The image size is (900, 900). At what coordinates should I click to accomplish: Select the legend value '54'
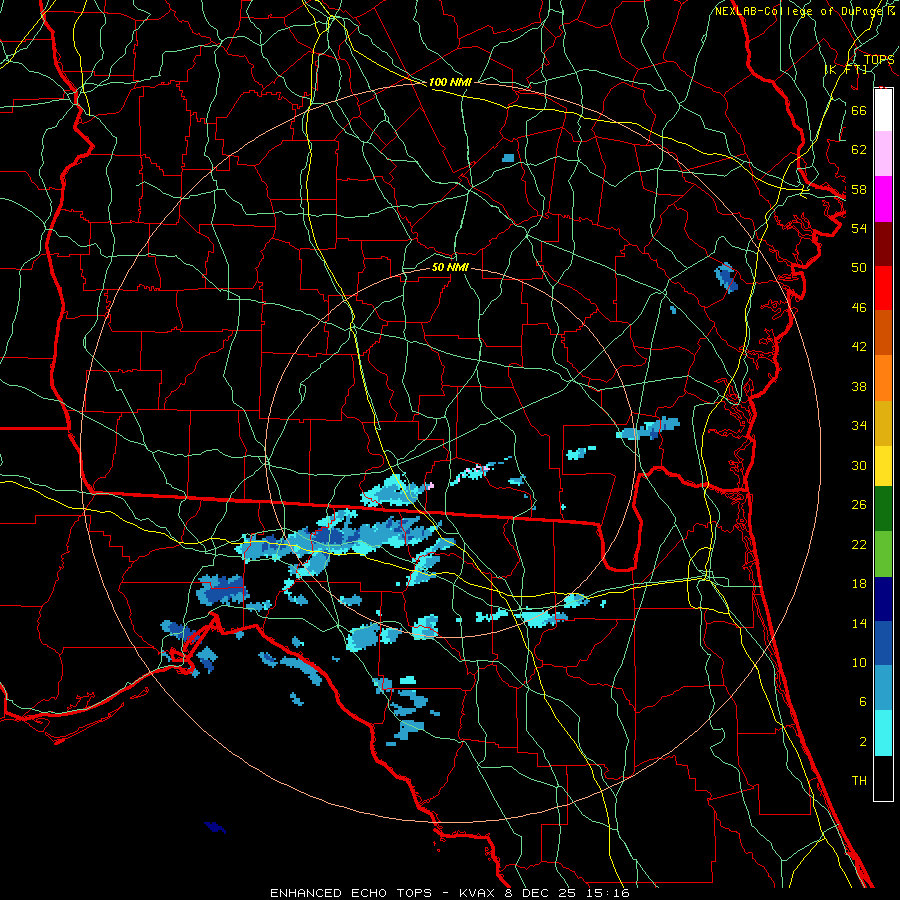(x=859, y=228)
